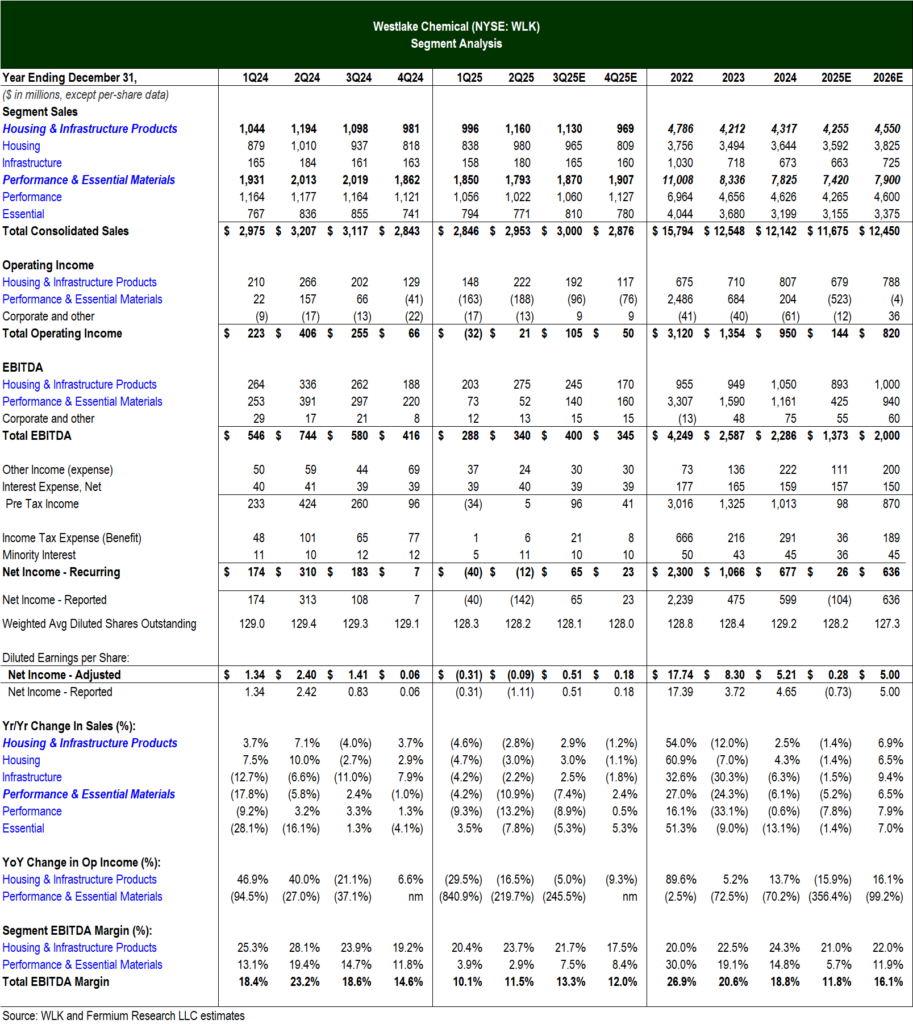
Task: Click the Total EBITDA row label
Action: coord(37,436)
